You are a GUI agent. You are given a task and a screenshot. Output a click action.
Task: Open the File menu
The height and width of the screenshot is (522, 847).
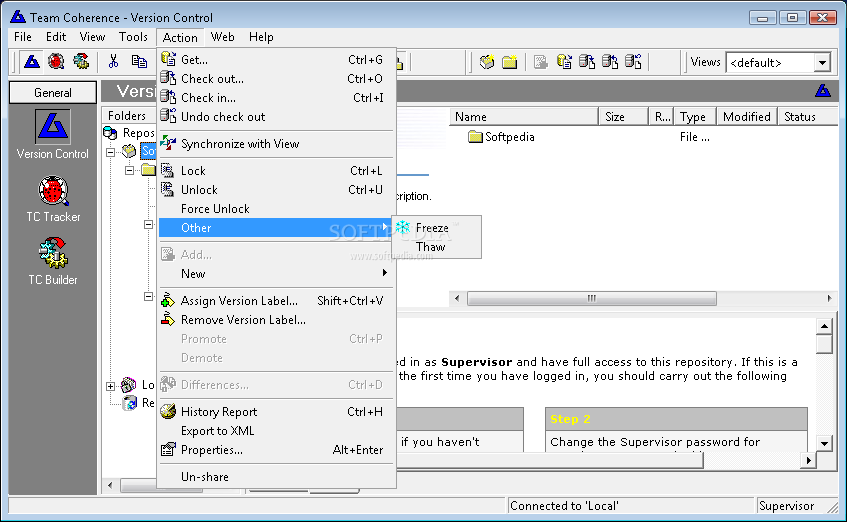pyautogui.click(x=23, y=37)
